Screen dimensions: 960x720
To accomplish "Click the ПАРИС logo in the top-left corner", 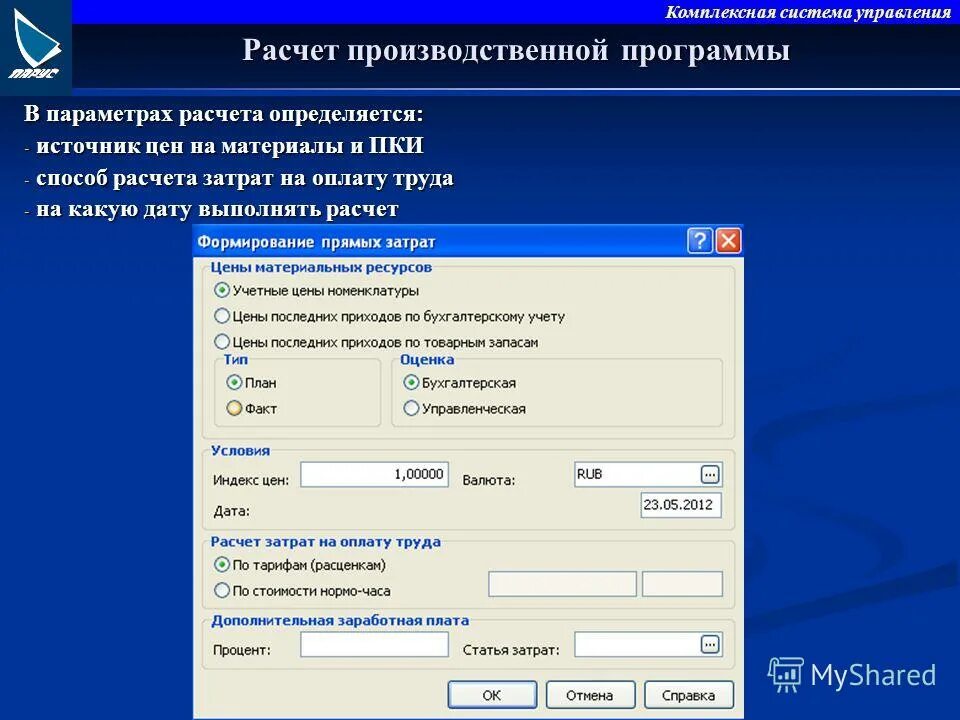I will pos(37,40).
